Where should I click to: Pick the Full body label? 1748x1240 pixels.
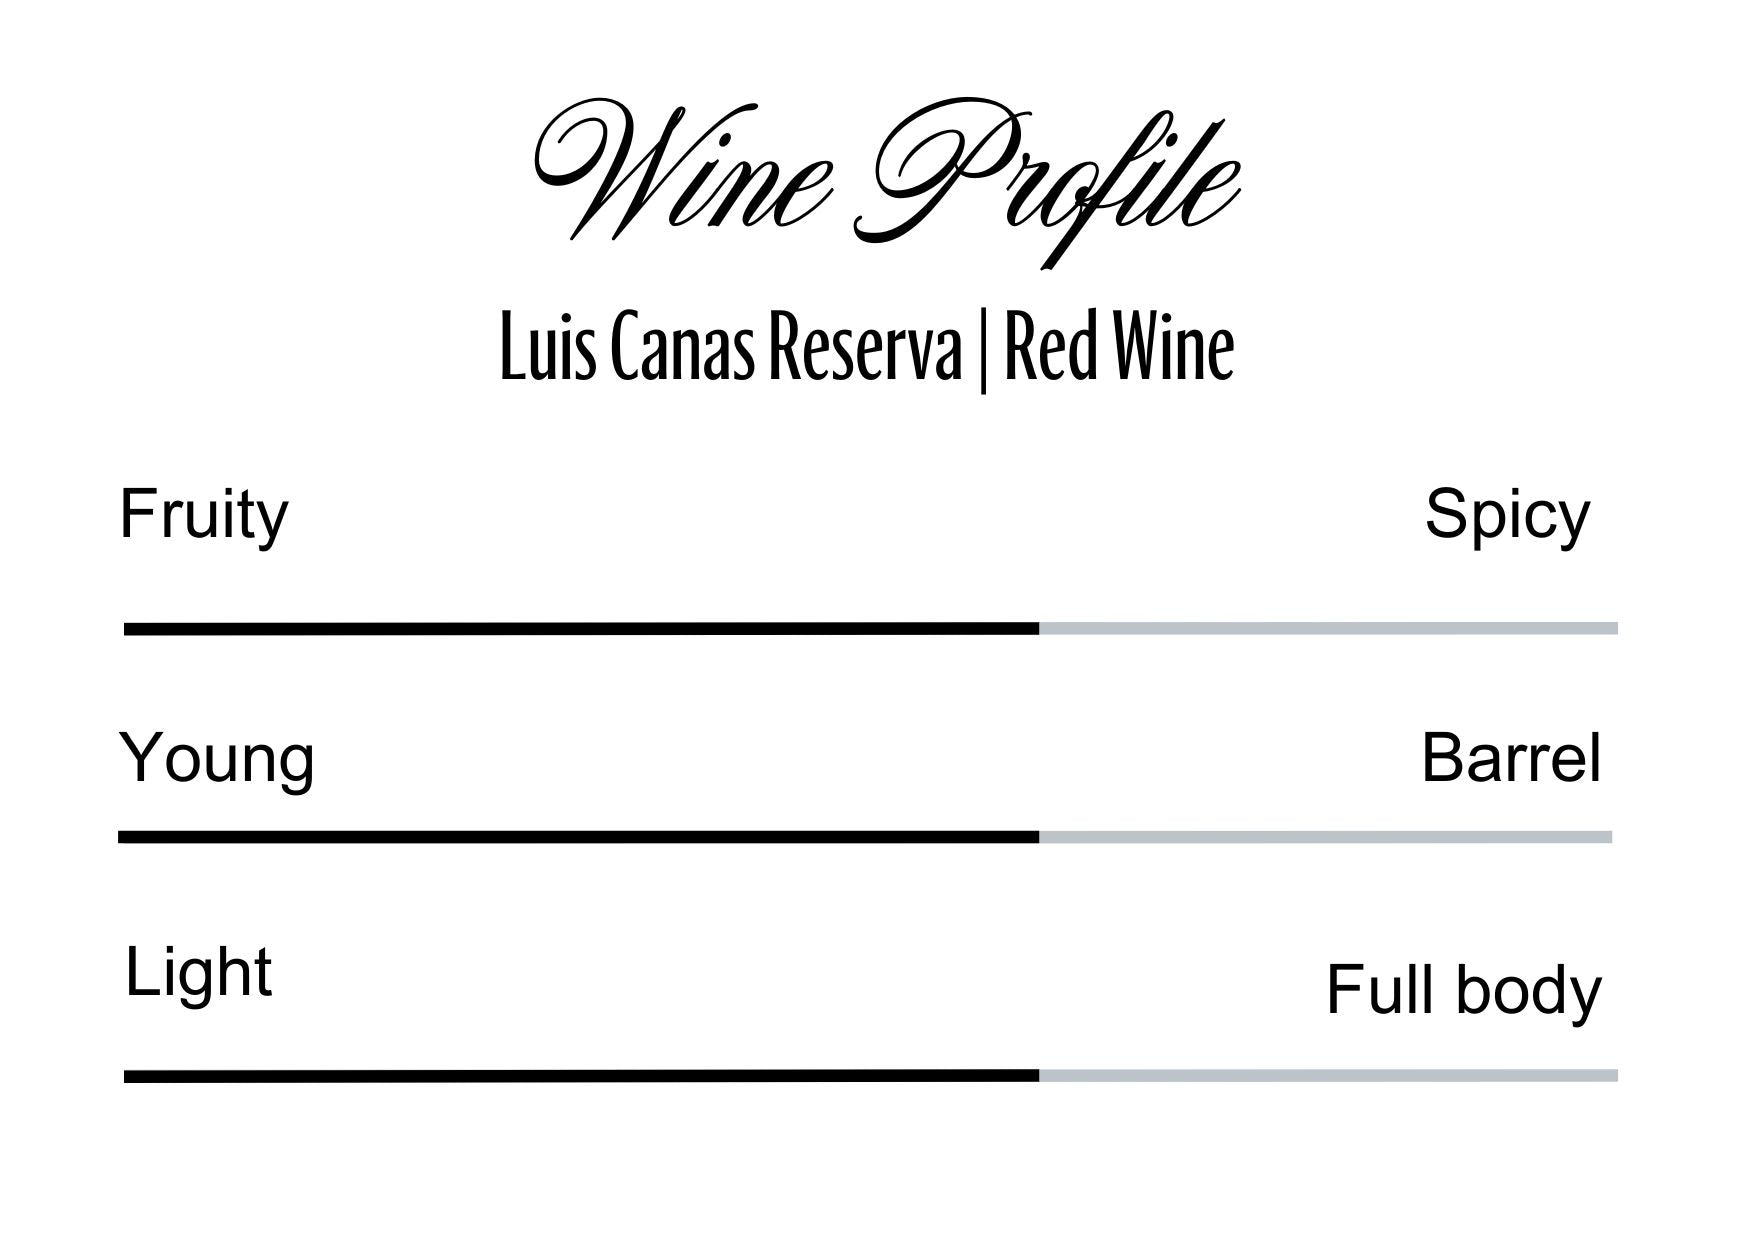[x=1463, y=990]
